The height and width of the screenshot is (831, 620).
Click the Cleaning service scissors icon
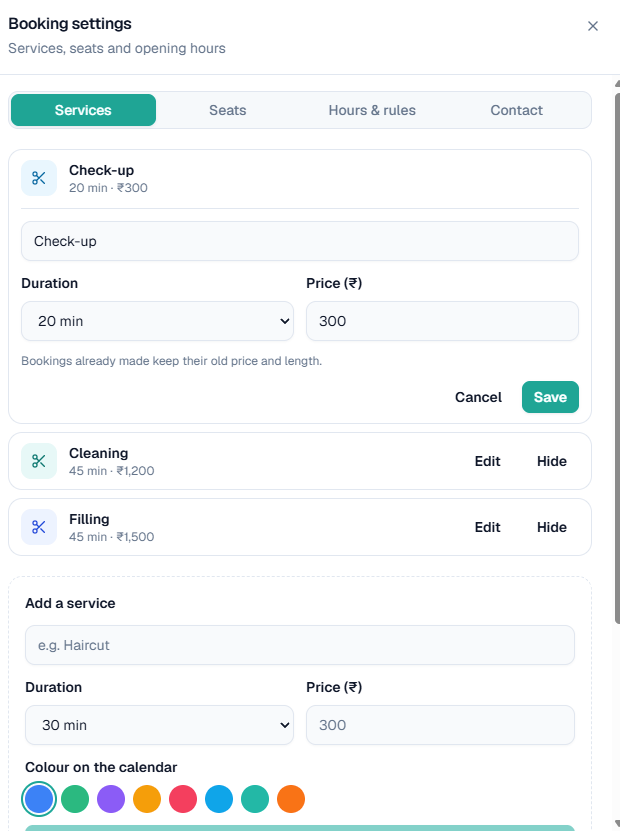tap(39, 461)
